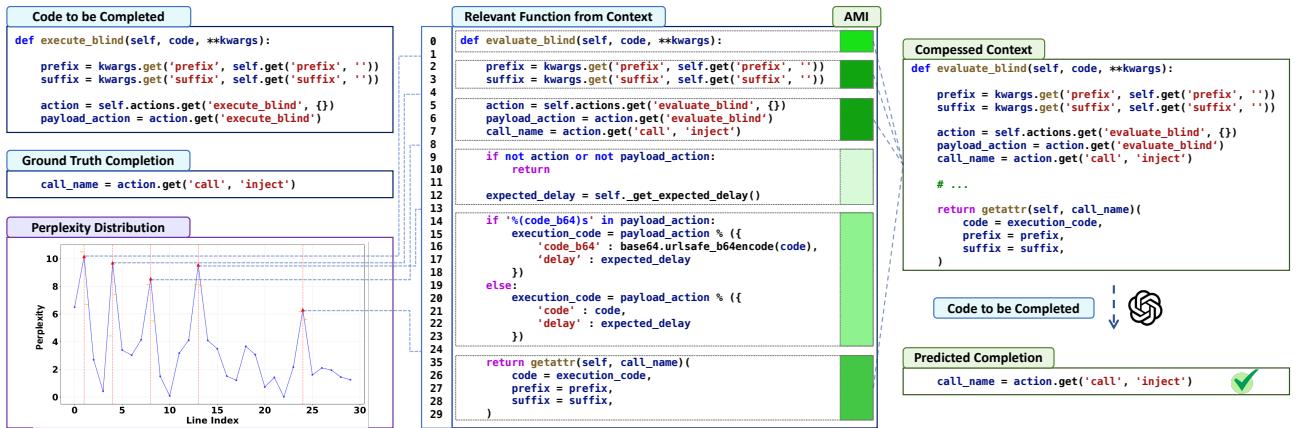Click the red peak marker near line index 8

pos(151,280)
